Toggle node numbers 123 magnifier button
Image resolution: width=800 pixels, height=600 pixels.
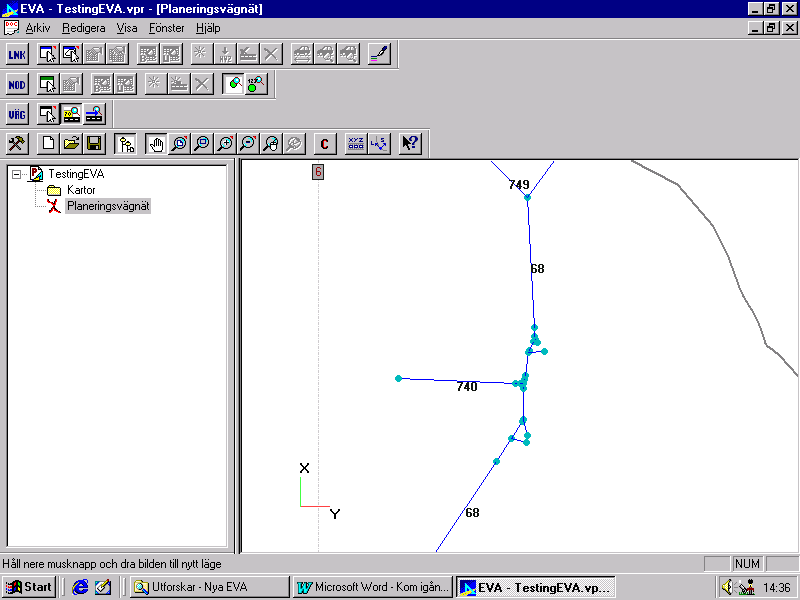[256, 84]
